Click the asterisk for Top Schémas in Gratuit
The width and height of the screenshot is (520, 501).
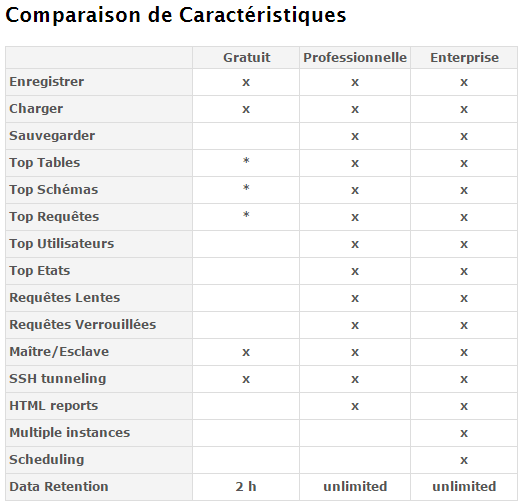click(246, 188)
